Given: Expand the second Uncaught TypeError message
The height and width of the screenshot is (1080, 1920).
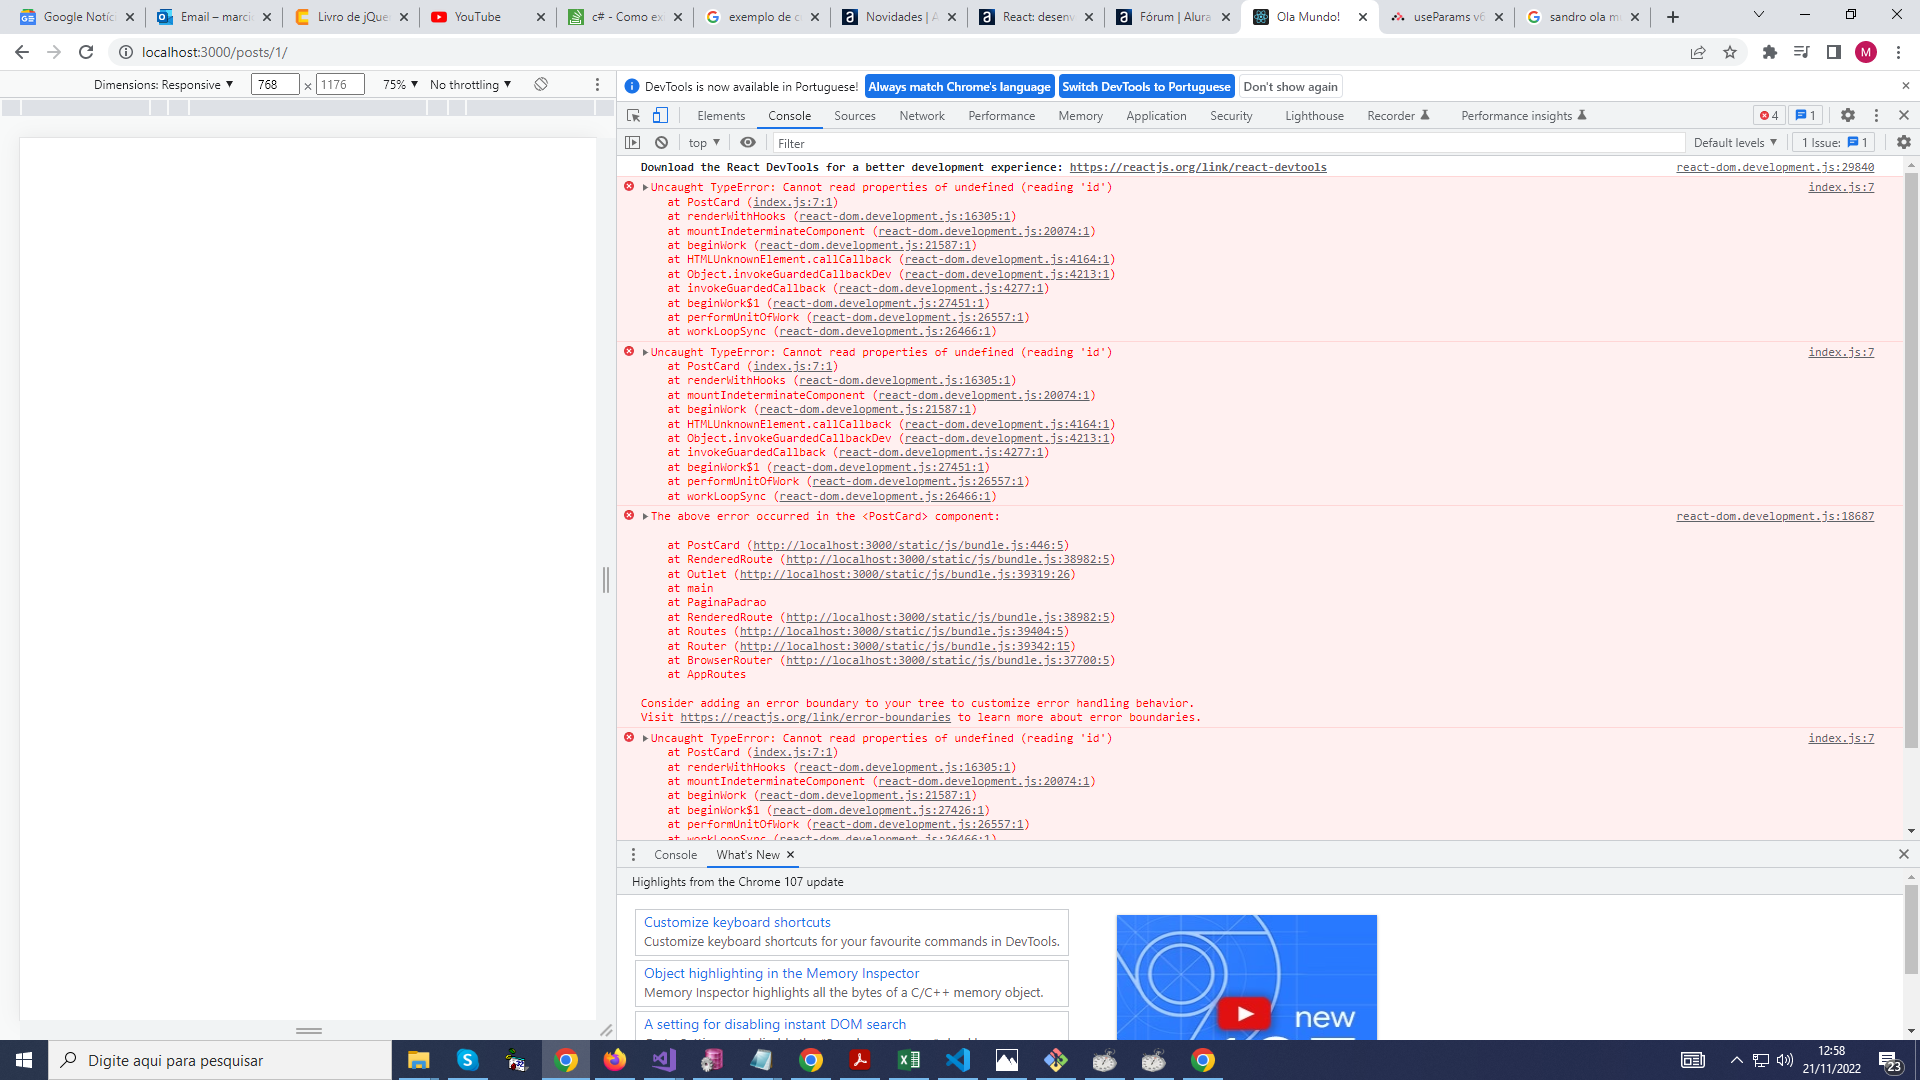Looking at the screenshot, I should (645, 353).
